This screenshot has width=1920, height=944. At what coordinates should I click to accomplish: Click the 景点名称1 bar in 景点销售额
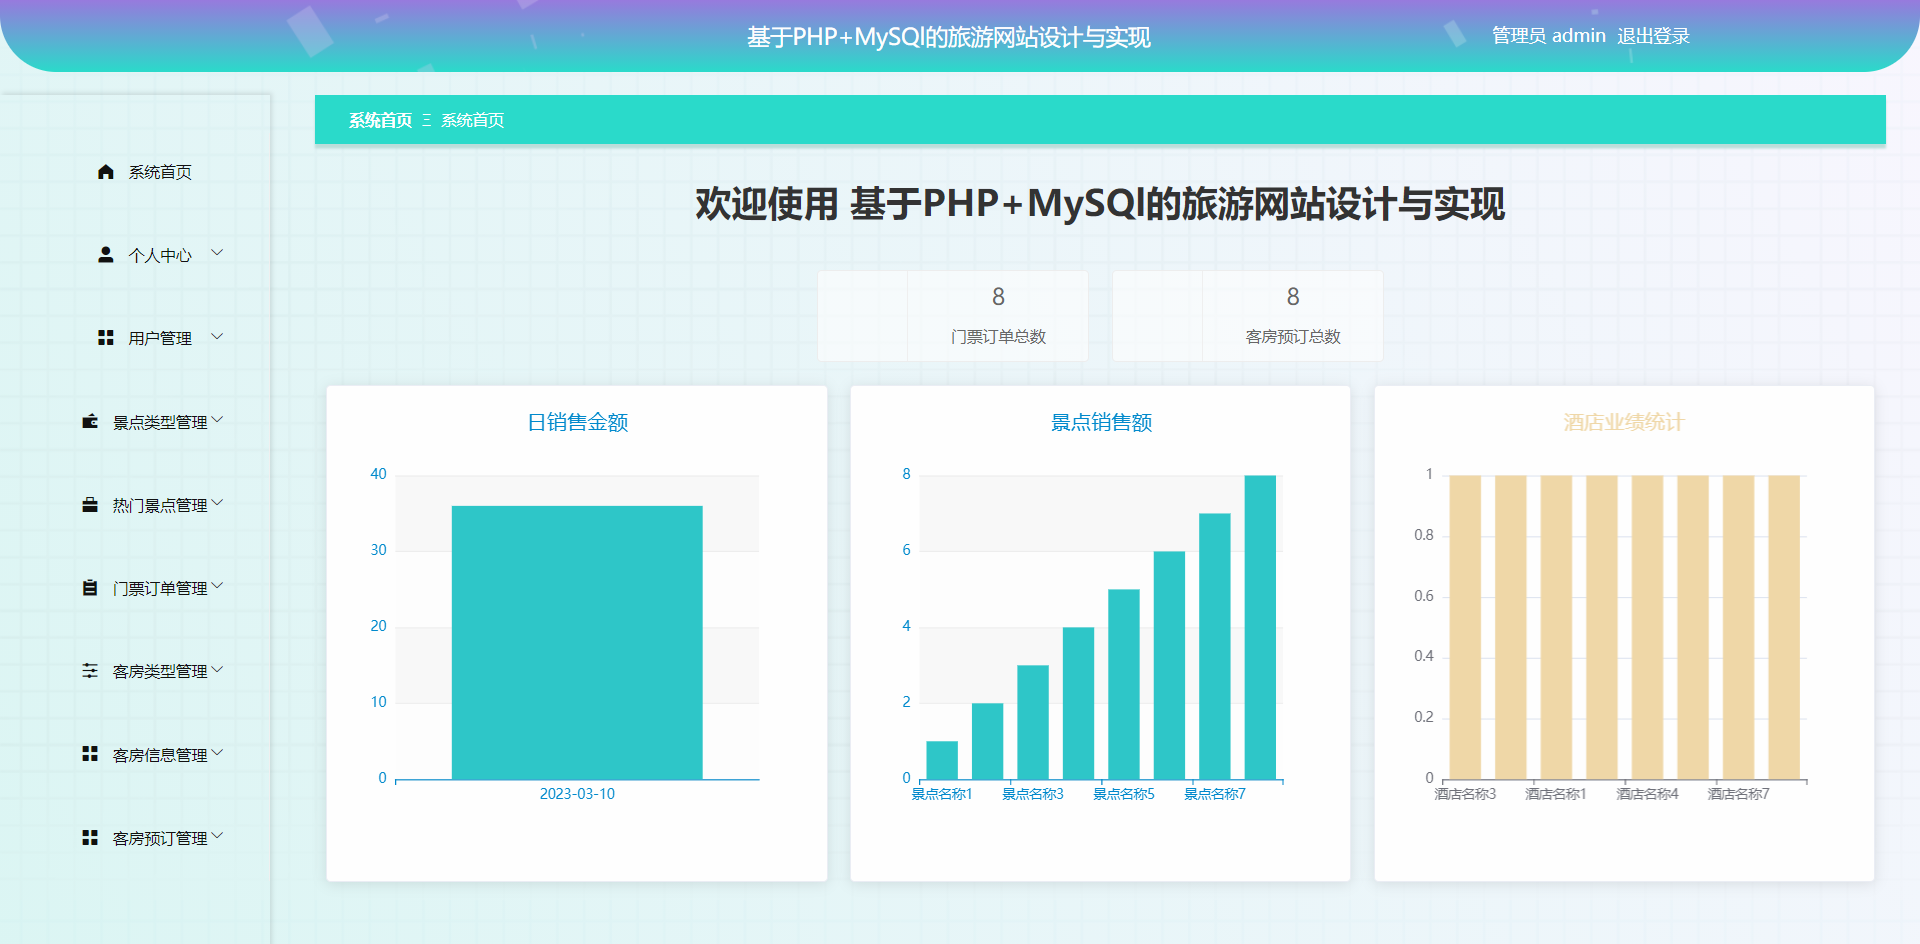(x=942, y=760)
